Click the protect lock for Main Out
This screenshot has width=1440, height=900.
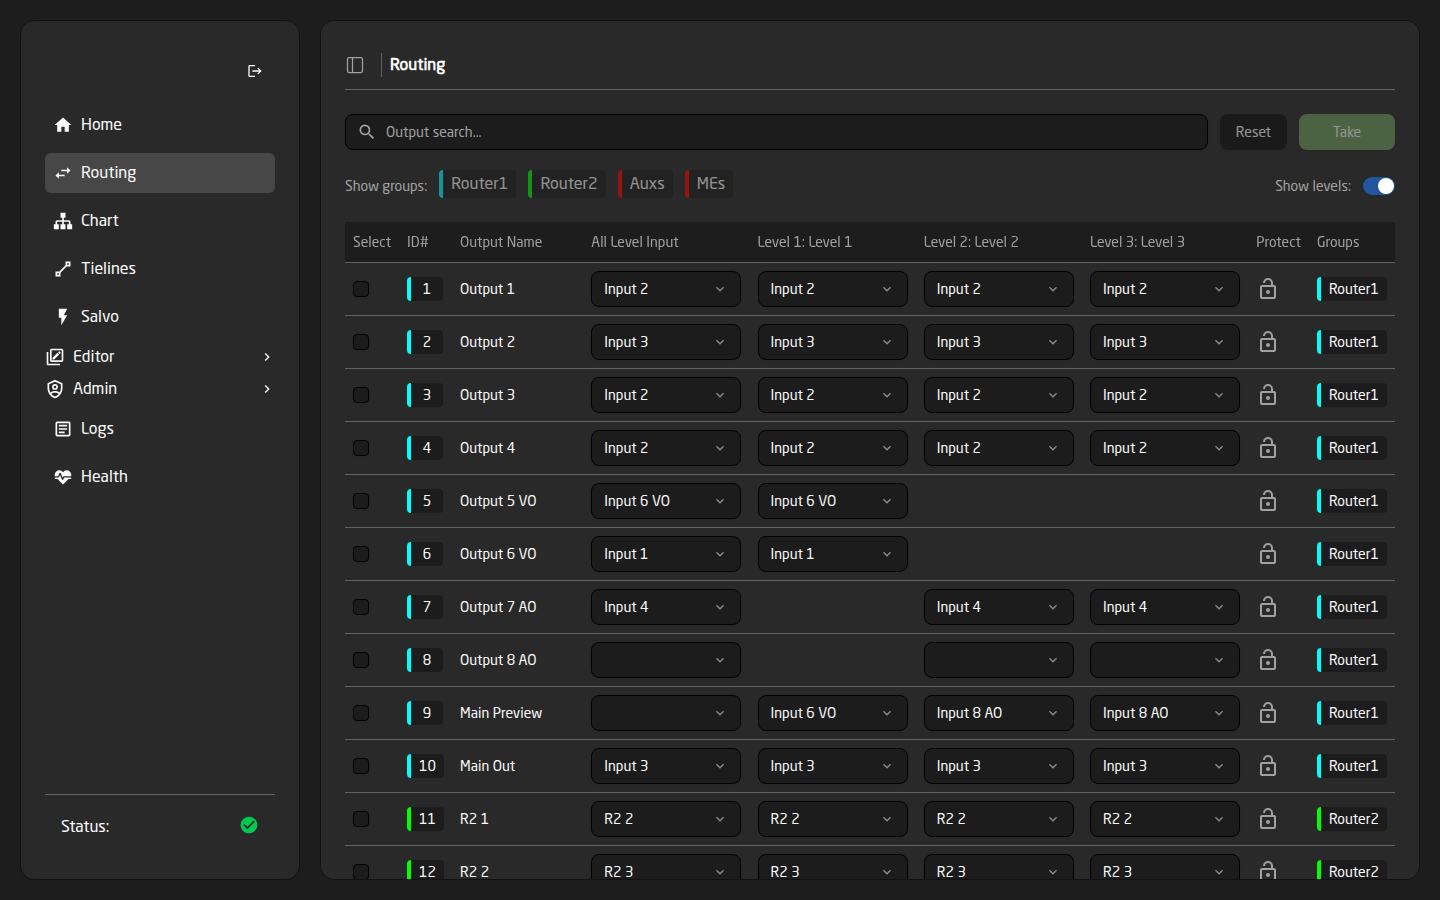(1268, 766)
